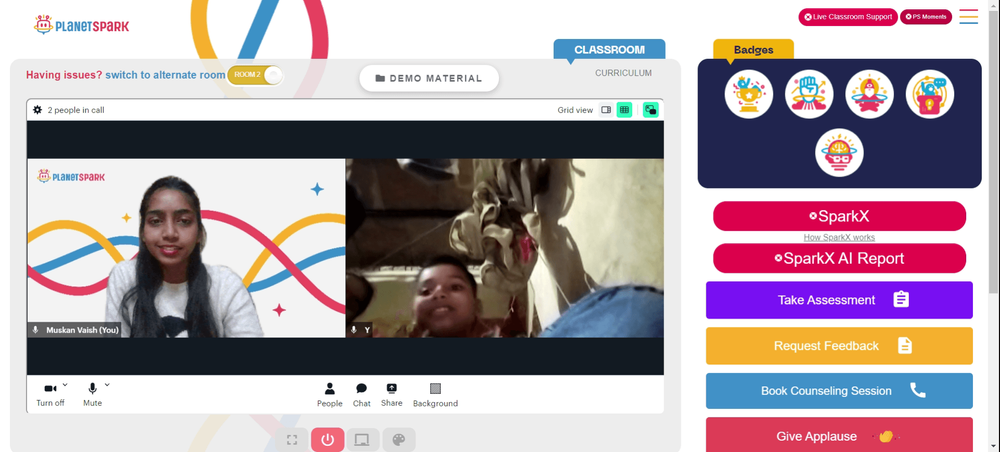Viewport: 1000px width, 452px height.
Task: Change the video Background
Action: [x=435, y=395]
